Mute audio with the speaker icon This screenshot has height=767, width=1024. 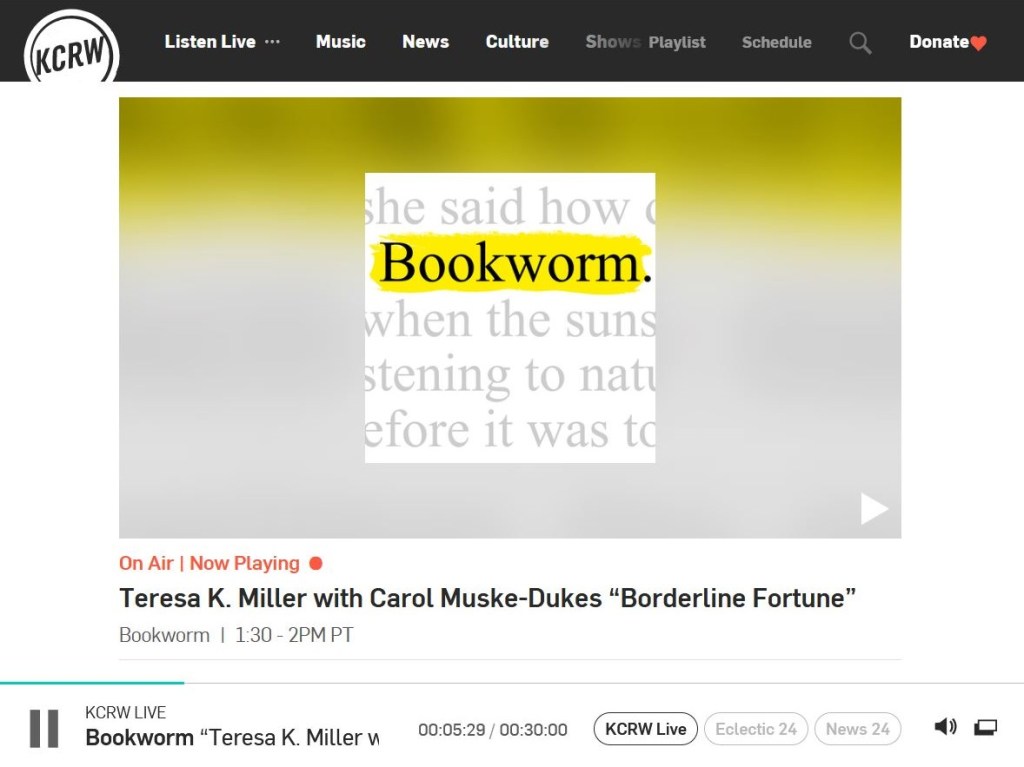tap(944, 727)
